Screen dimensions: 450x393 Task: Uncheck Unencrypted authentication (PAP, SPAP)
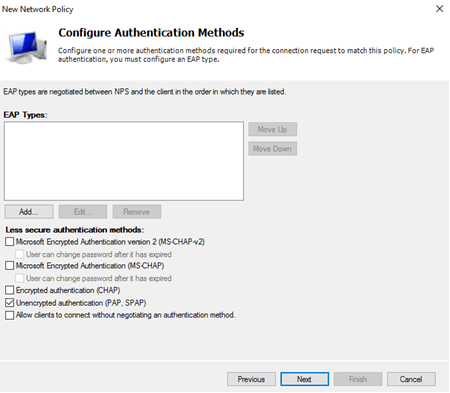point(10,303)
